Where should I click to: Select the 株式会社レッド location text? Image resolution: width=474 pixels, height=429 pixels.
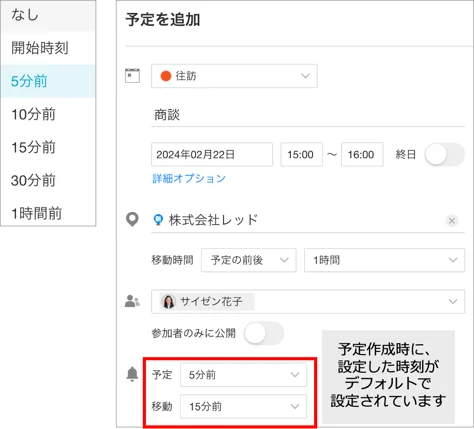[213, 220]
